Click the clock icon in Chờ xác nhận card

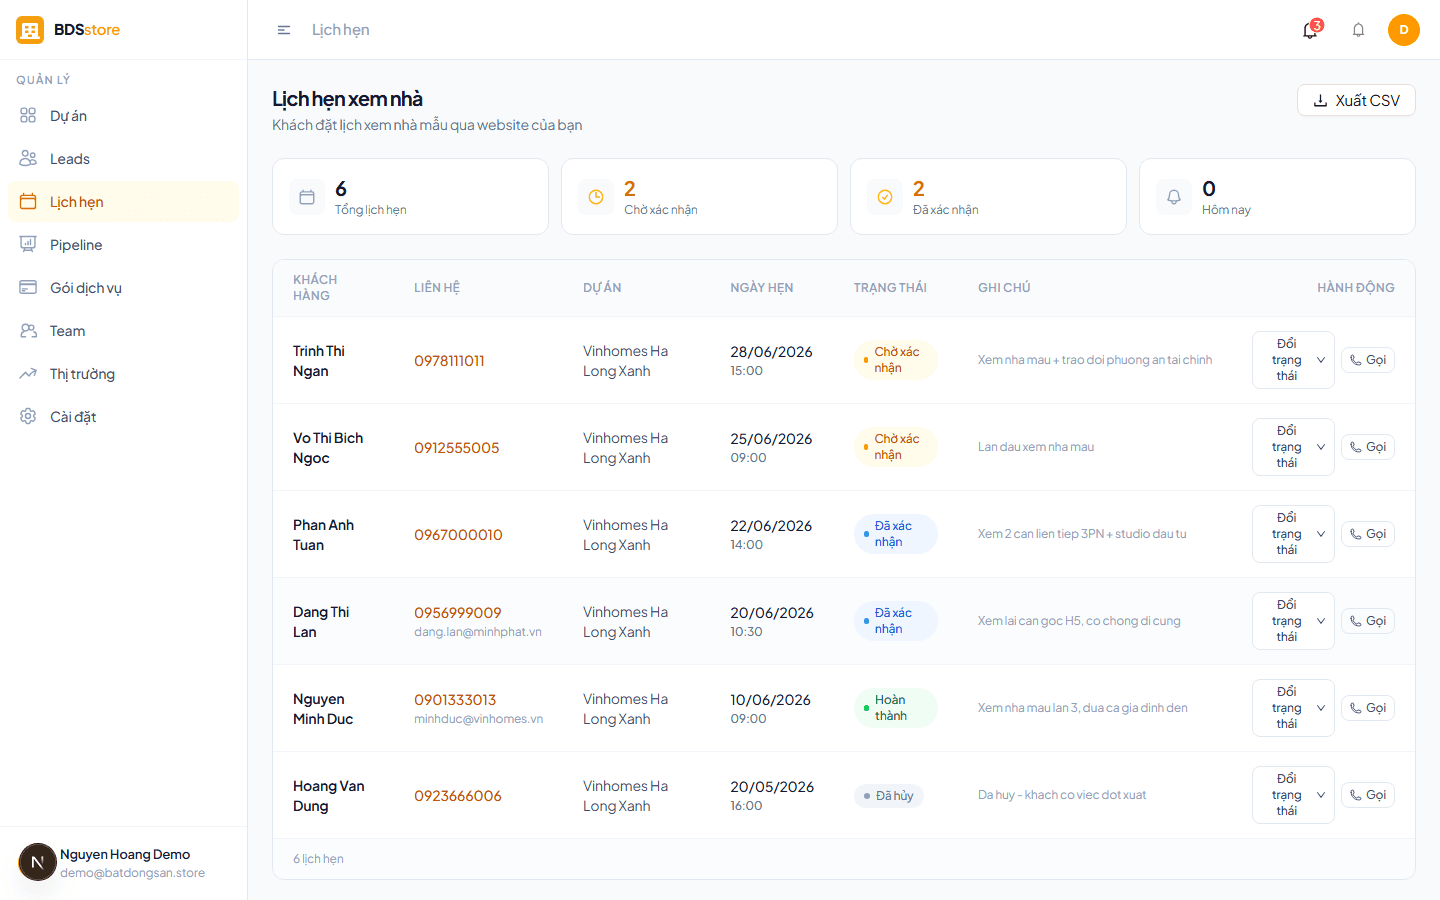(x=596, y=197)
